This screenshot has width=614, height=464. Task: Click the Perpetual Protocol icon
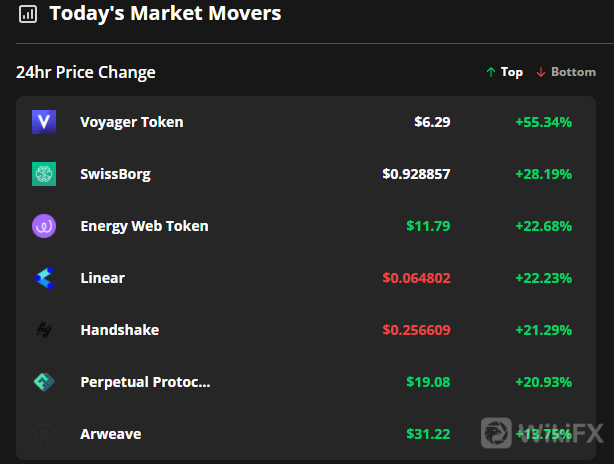click(44, 382)
